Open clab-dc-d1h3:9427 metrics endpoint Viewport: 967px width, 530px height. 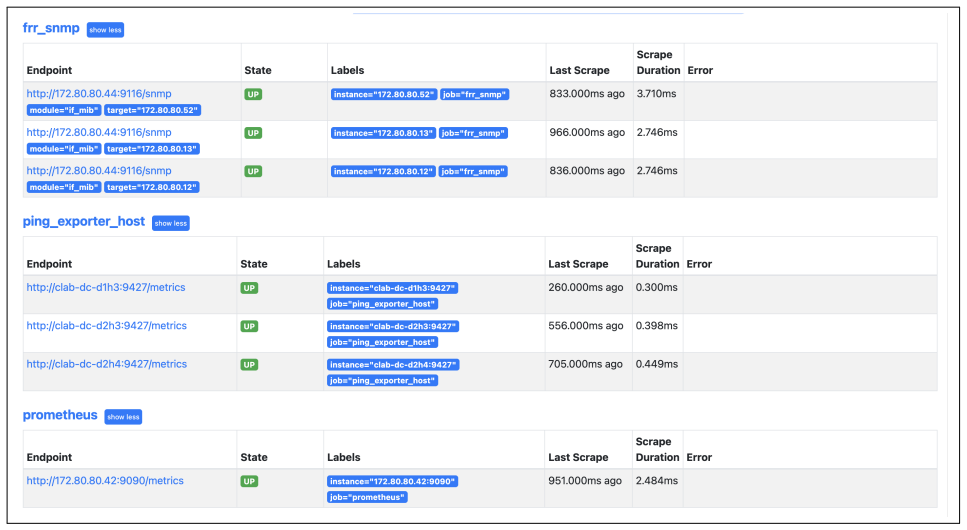pyautogui.click(x=105, y=288)
